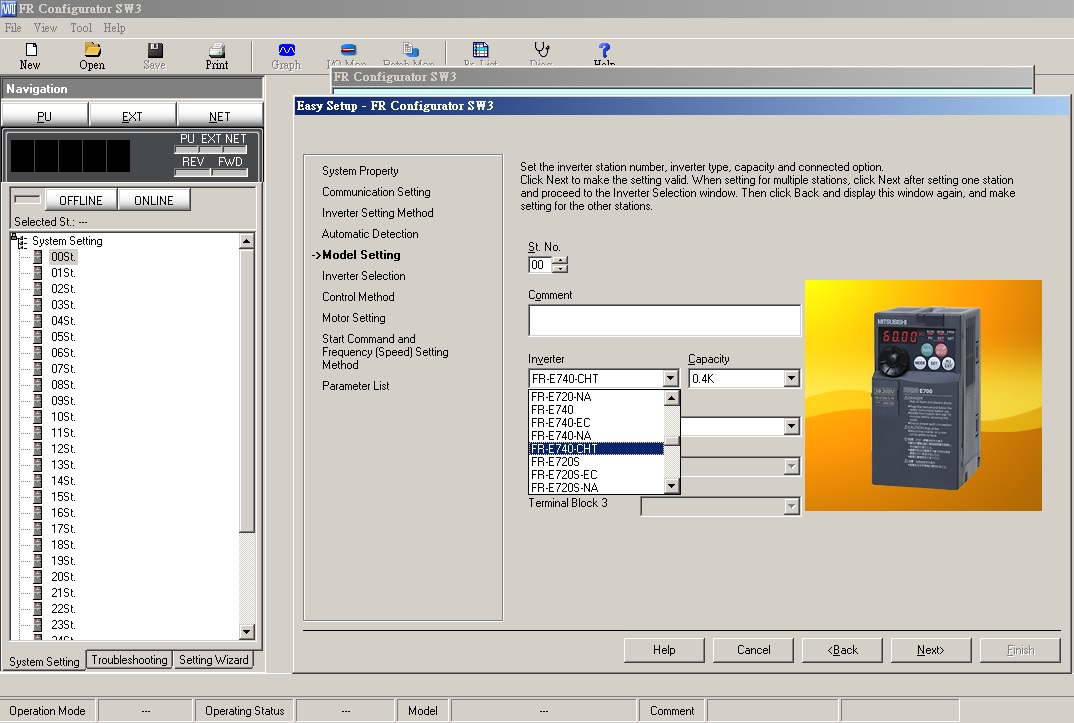Click the Diagnosis stethoscope icon
Viewport: 1074px width, 723px height.
[541, 50]
